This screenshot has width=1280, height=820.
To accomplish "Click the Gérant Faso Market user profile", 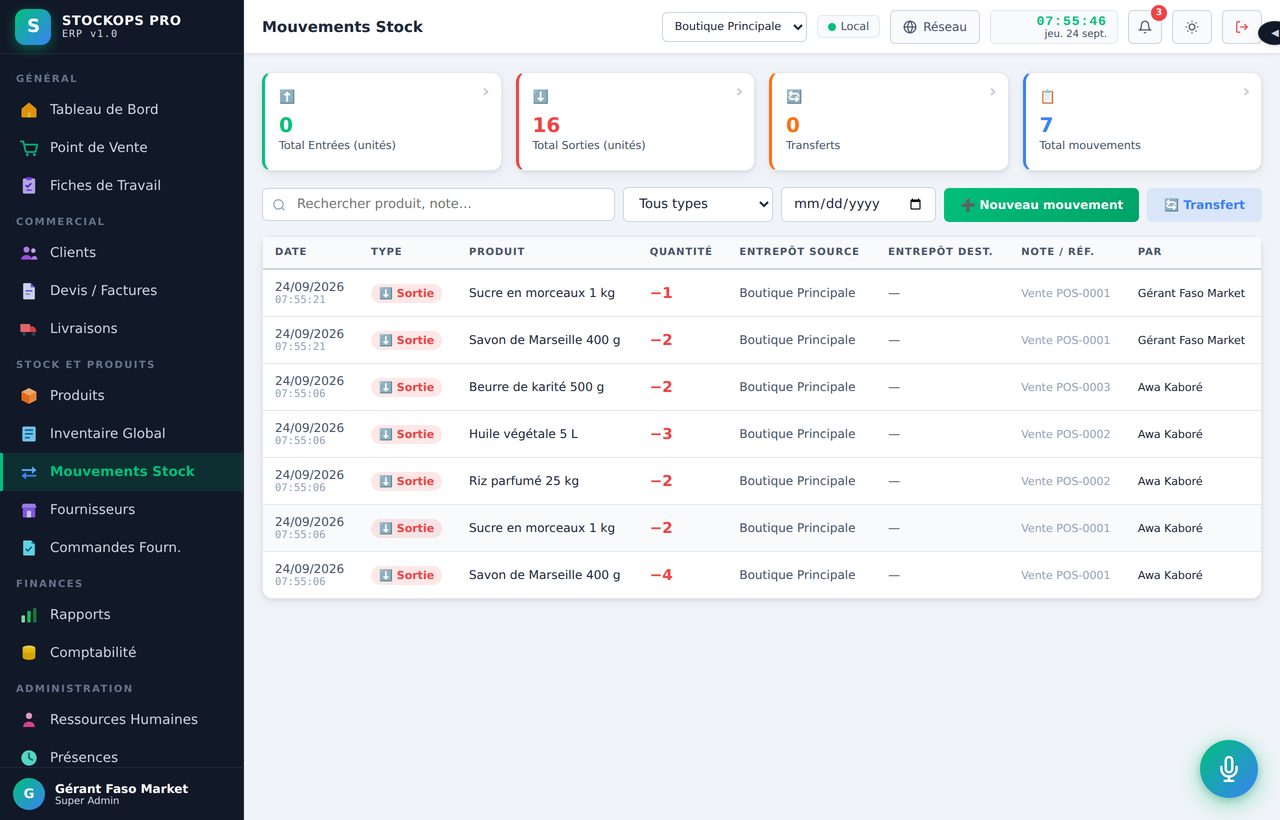I will pyautogui.click(x=122, y=794).
